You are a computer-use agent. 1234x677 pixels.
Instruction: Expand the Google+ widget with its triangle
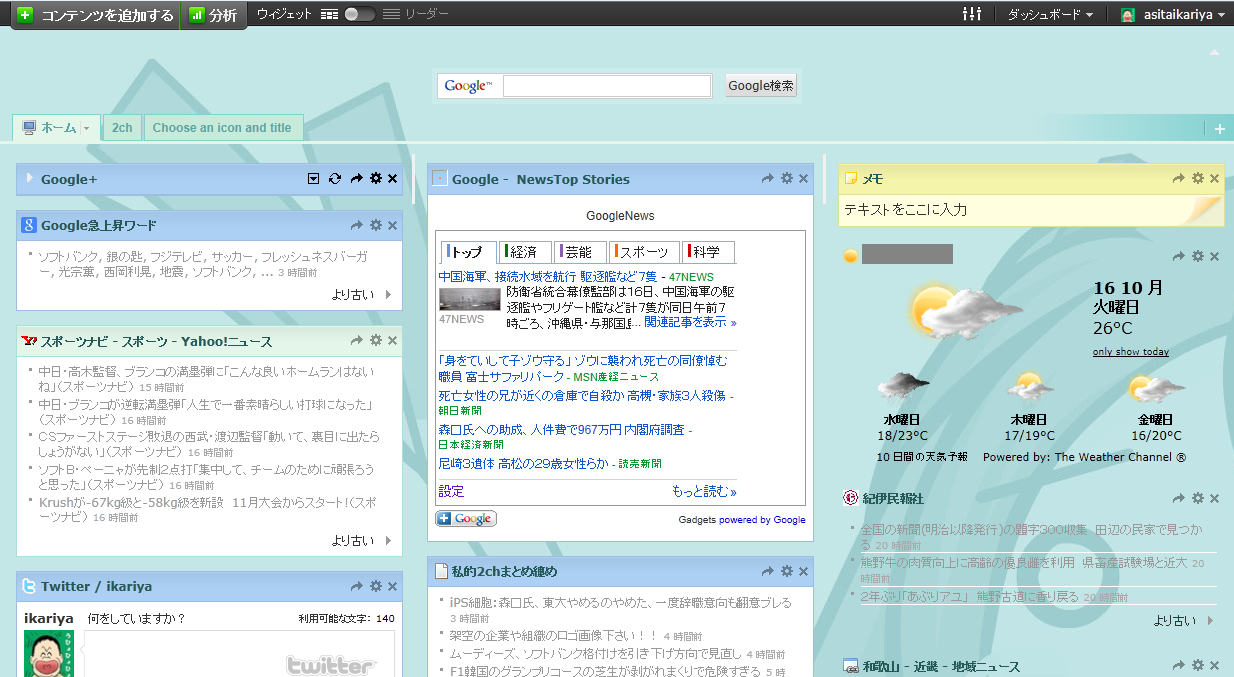coord(29,179)
